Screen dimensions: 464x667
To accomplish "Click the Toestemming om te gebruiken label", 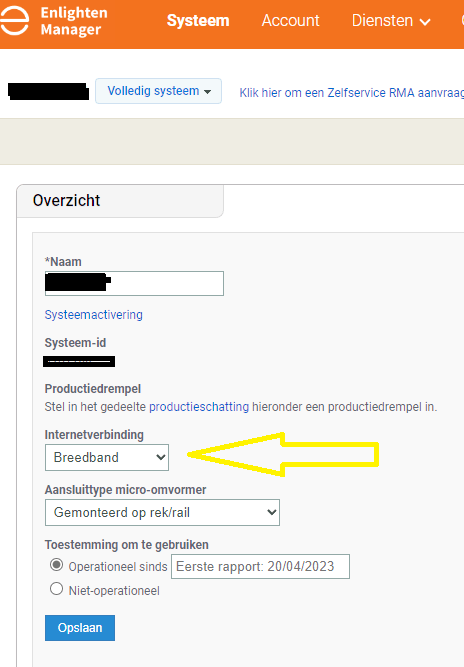I will (127, 545).
